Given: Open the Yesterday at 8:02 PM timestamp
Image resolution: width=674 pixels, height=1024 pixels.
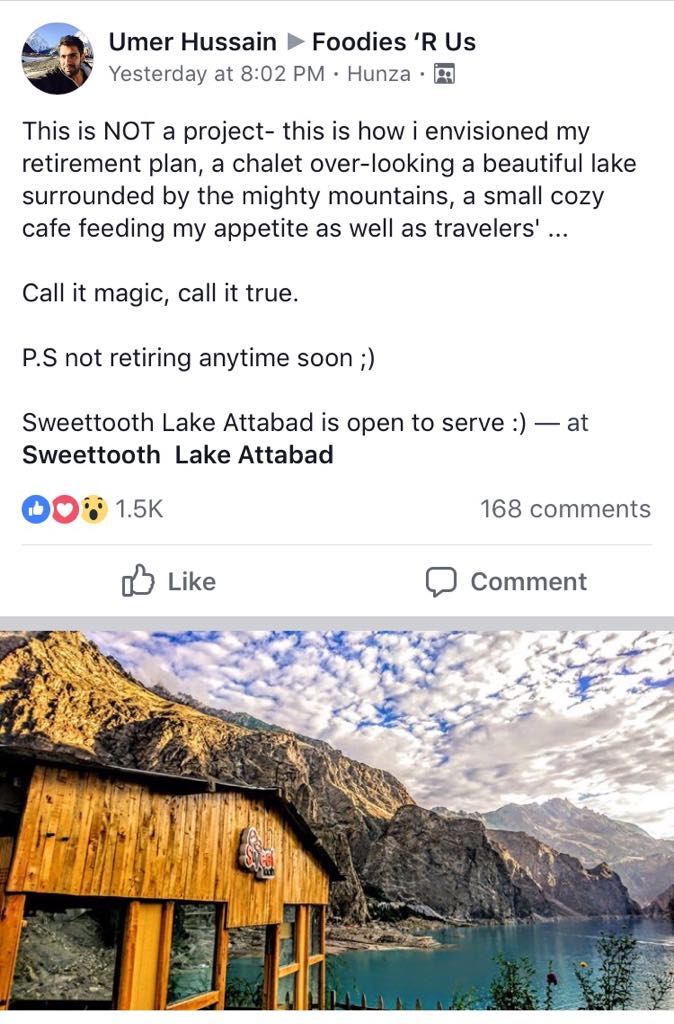Looking at the screenshot, I should [x=216, y=74].
